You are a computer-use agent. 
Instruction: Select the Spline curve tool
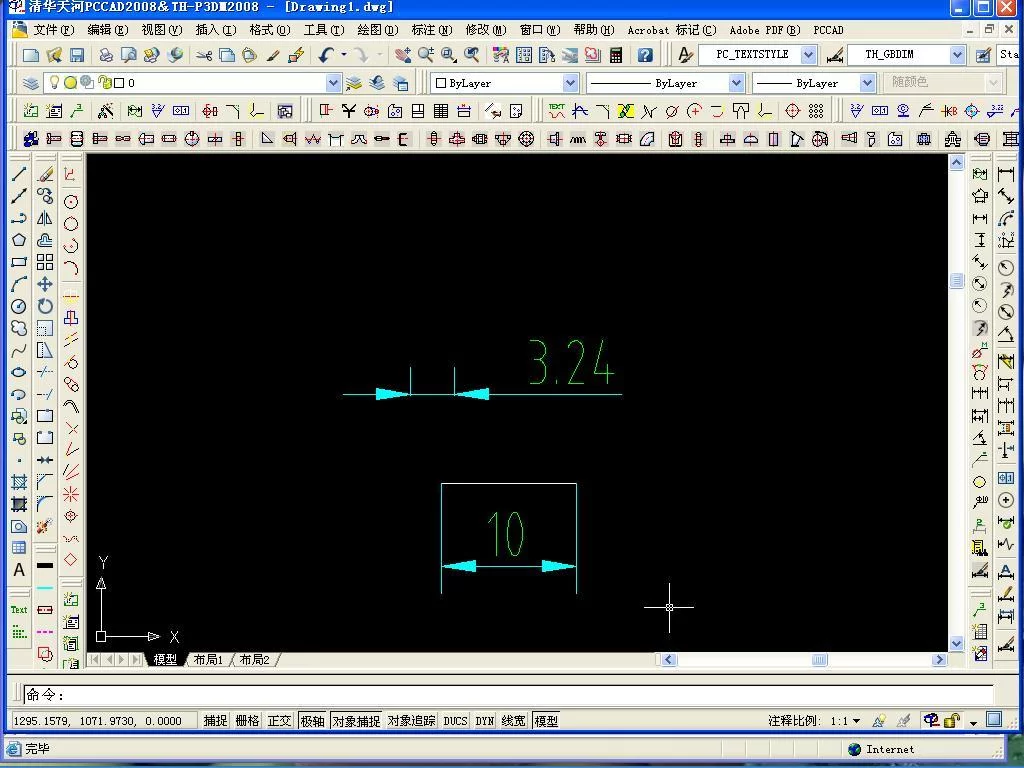(x=19, y=351)
